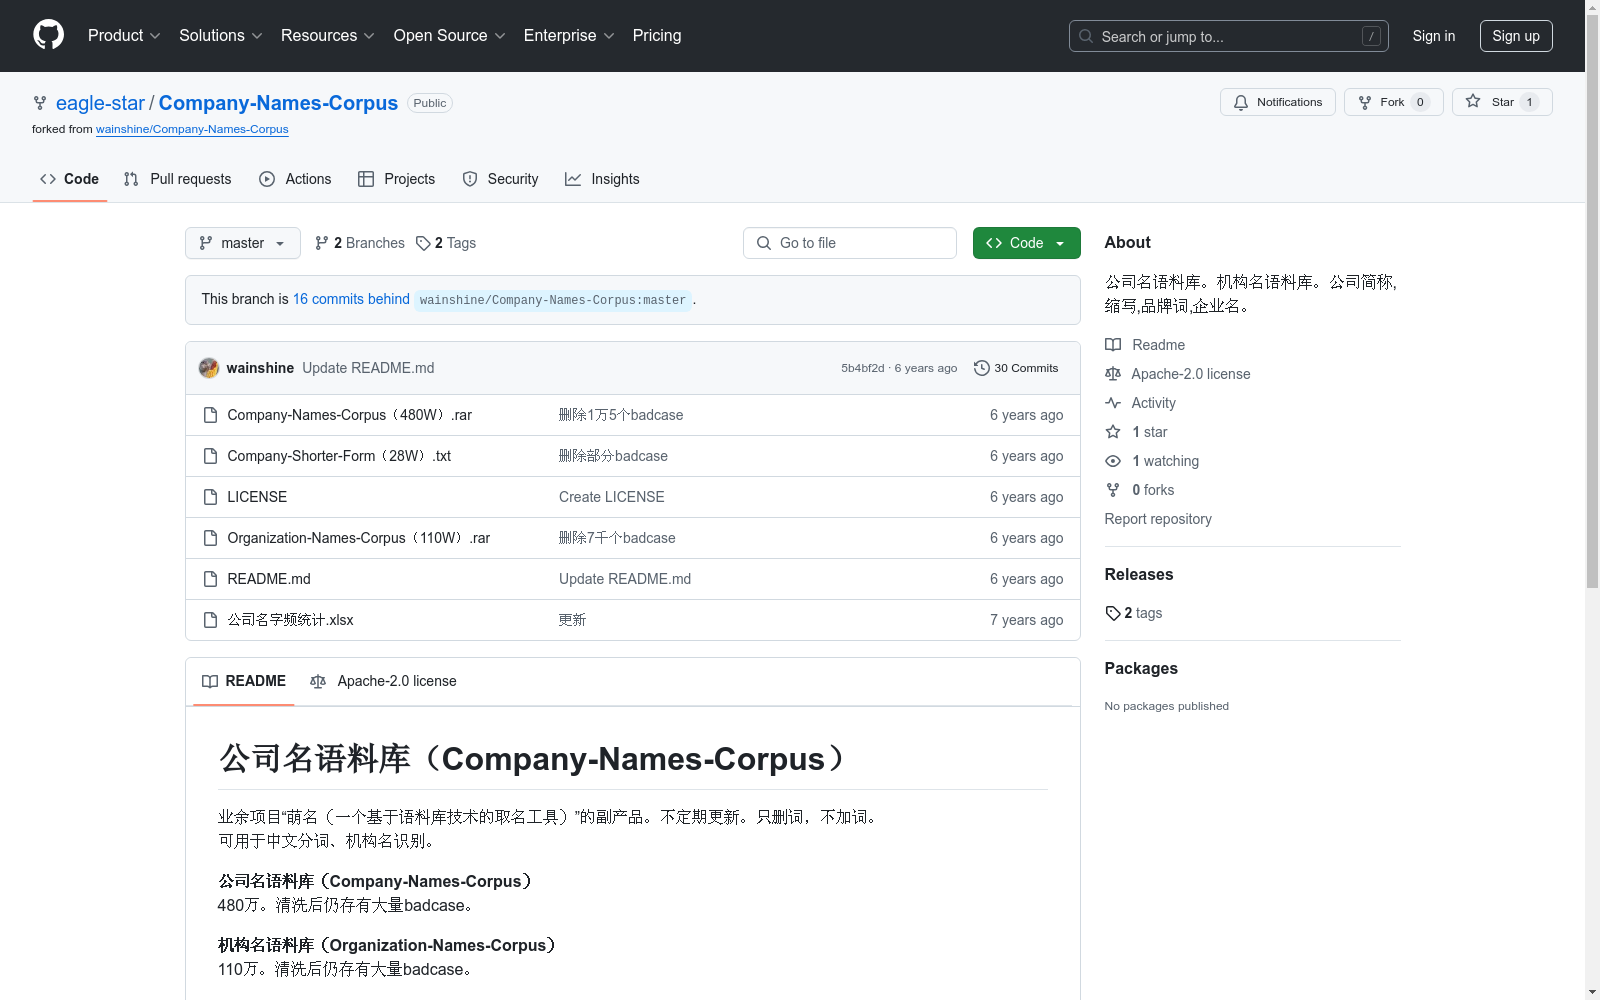Click the graph icon of Insights tab

click(x=573, y=179)
